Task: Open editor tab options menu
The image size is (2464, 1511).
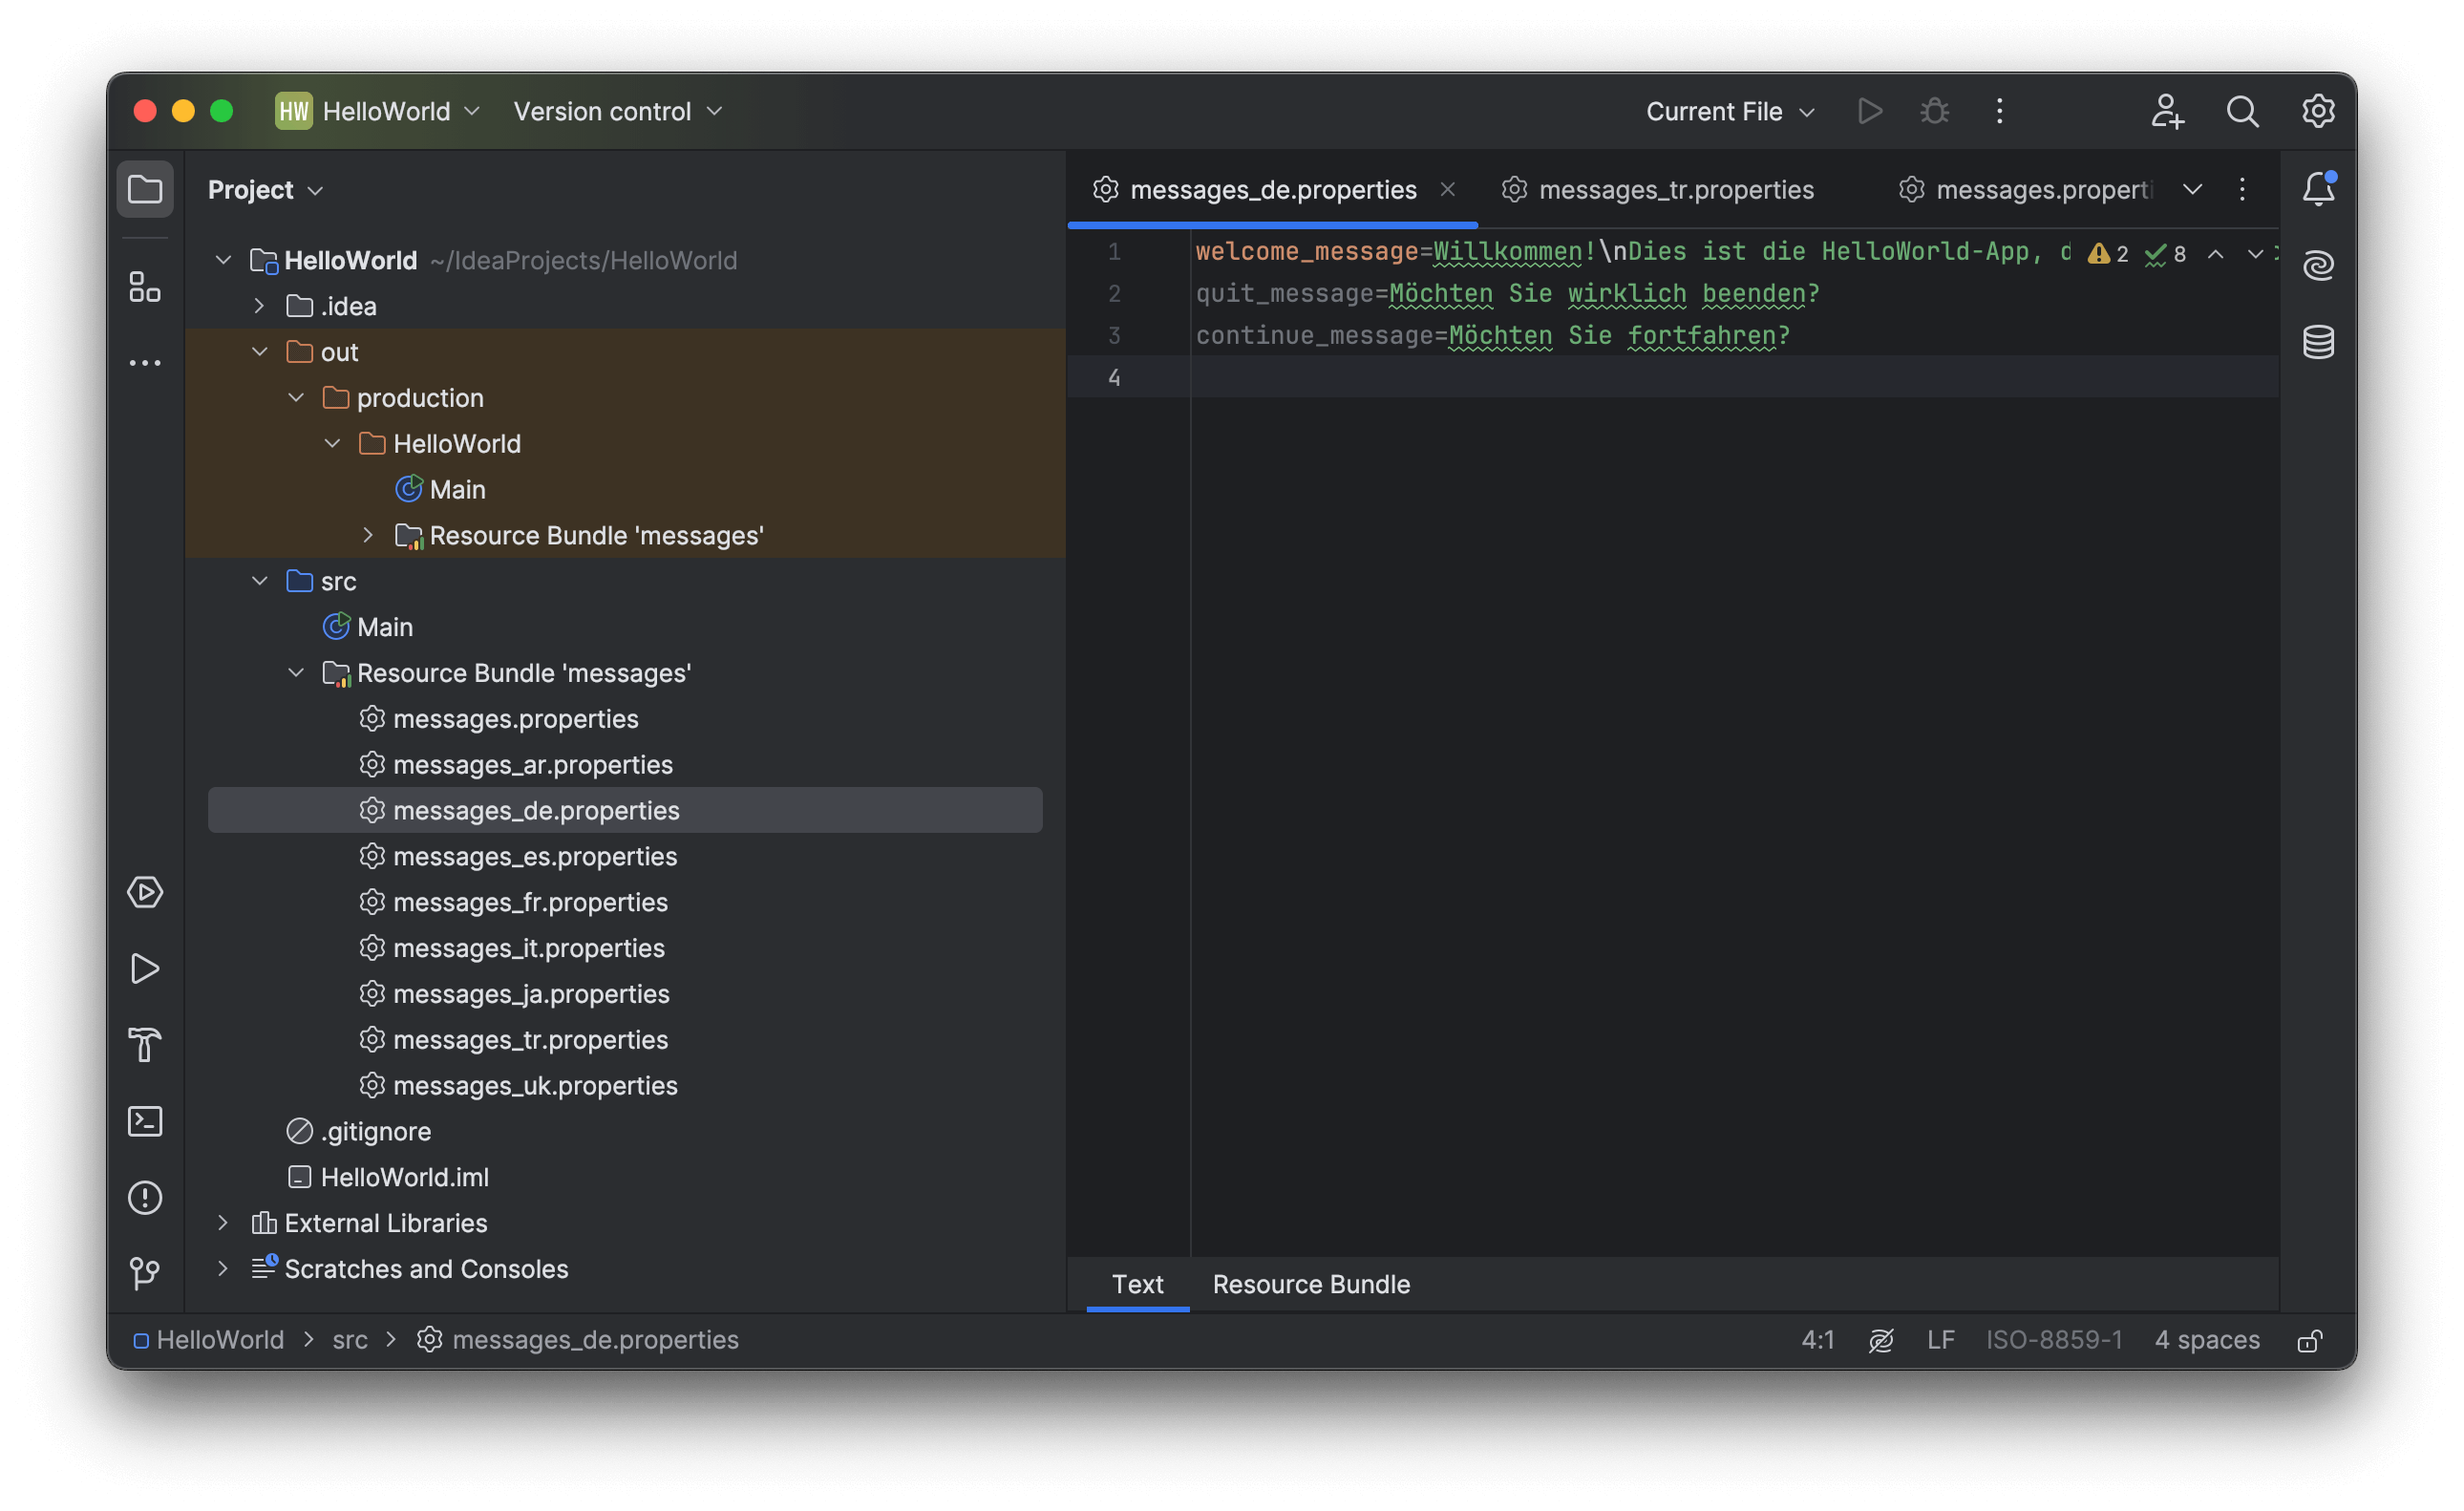Action: coord(2242,189)
